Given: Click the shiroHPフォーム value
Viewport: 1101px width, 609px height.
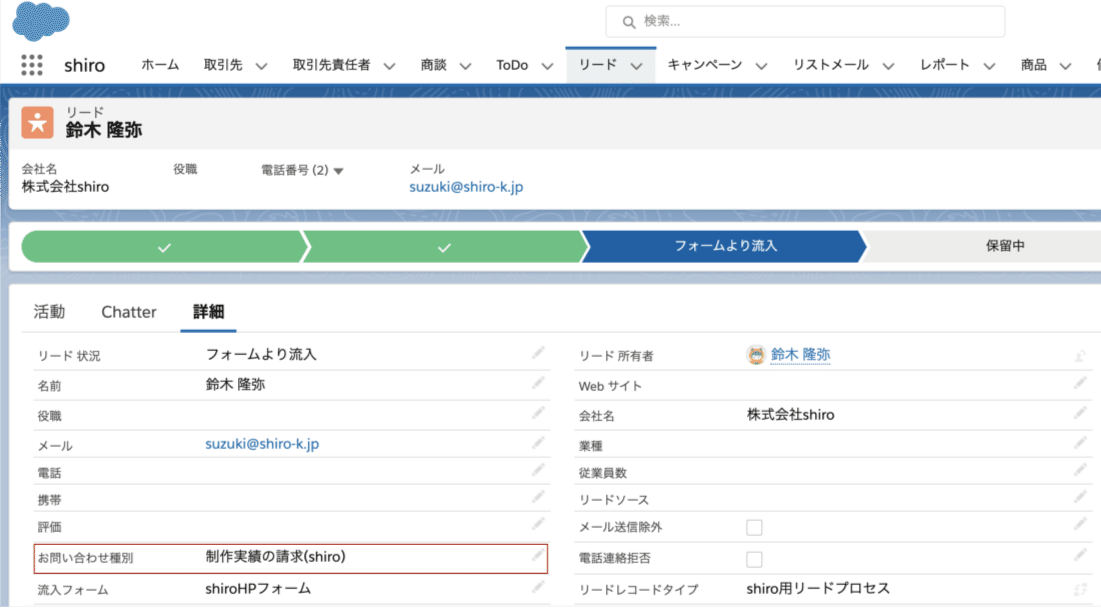Looking at the screenshot, I should [x=258, y=589].
